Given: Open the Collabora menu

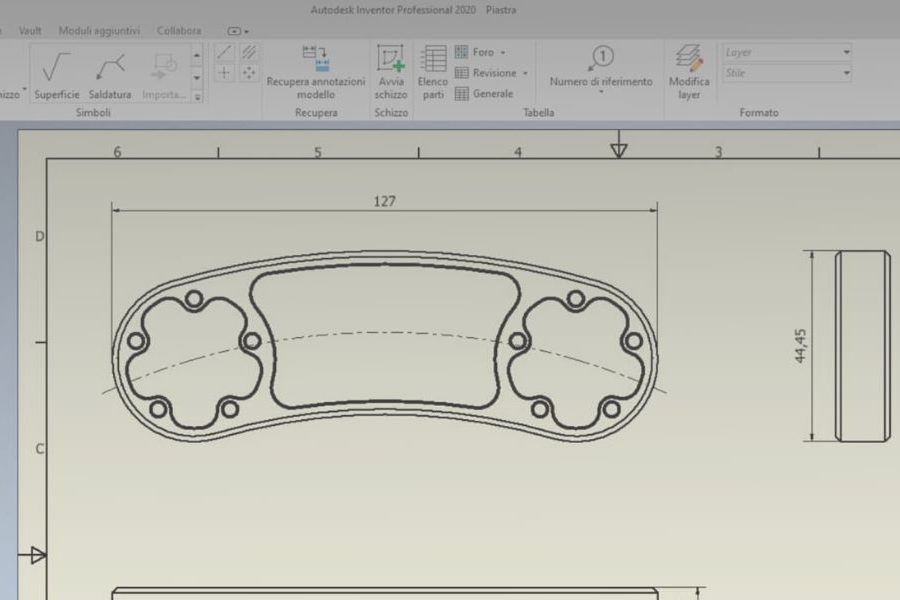Looking at the screenshot, I should pyautogui.click(x=178, y=30).
